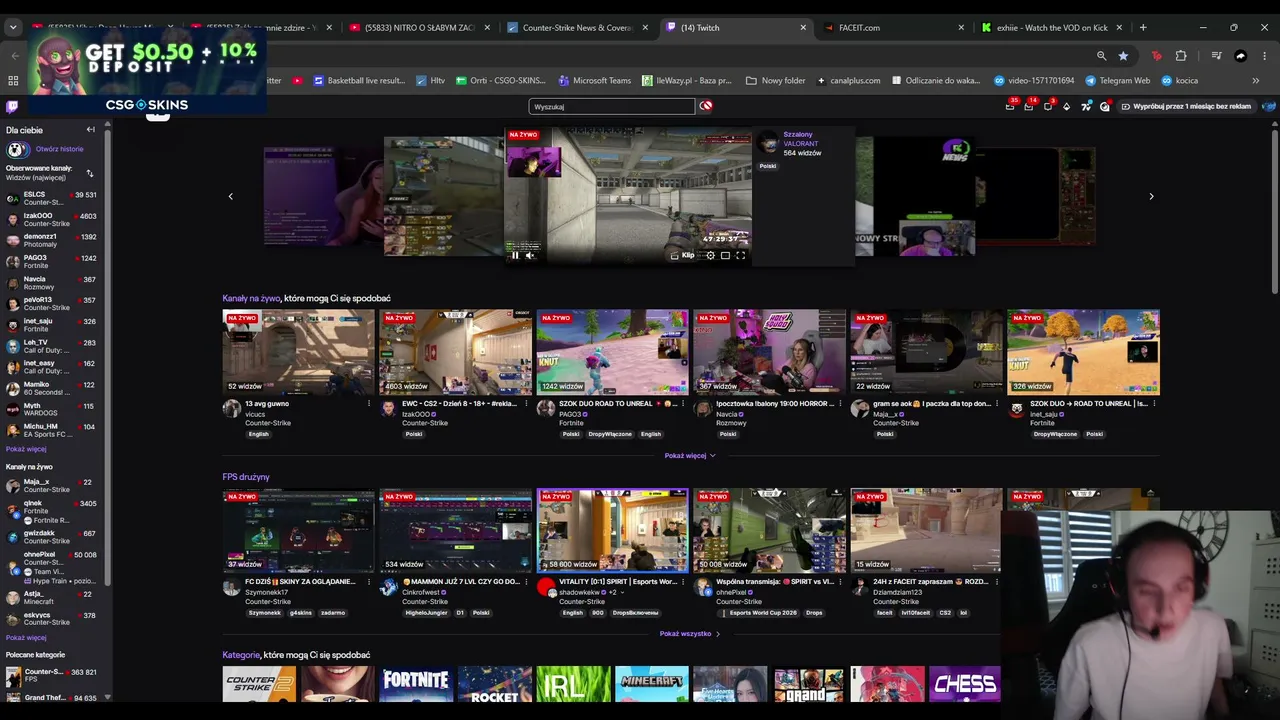Switch featured player to theatre mode

(x=725, y=255)
